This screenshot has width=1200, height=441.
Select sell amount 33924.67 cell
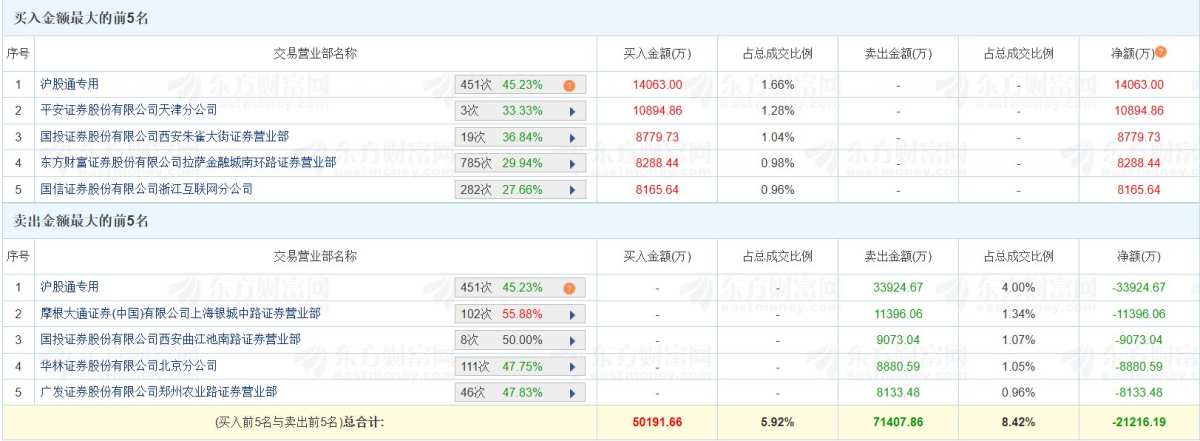(897, 288)
